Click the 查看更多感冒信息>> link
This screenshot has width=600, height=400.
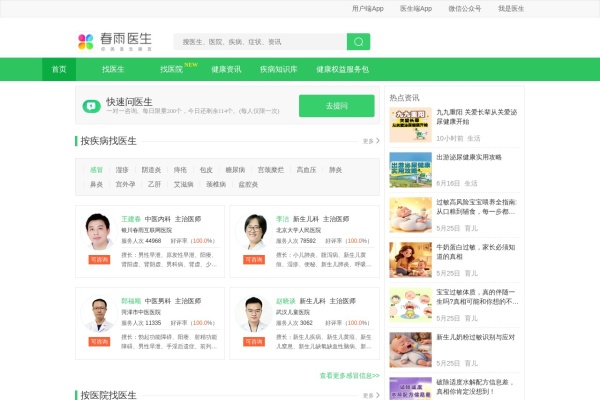click(x=350, y=376)
